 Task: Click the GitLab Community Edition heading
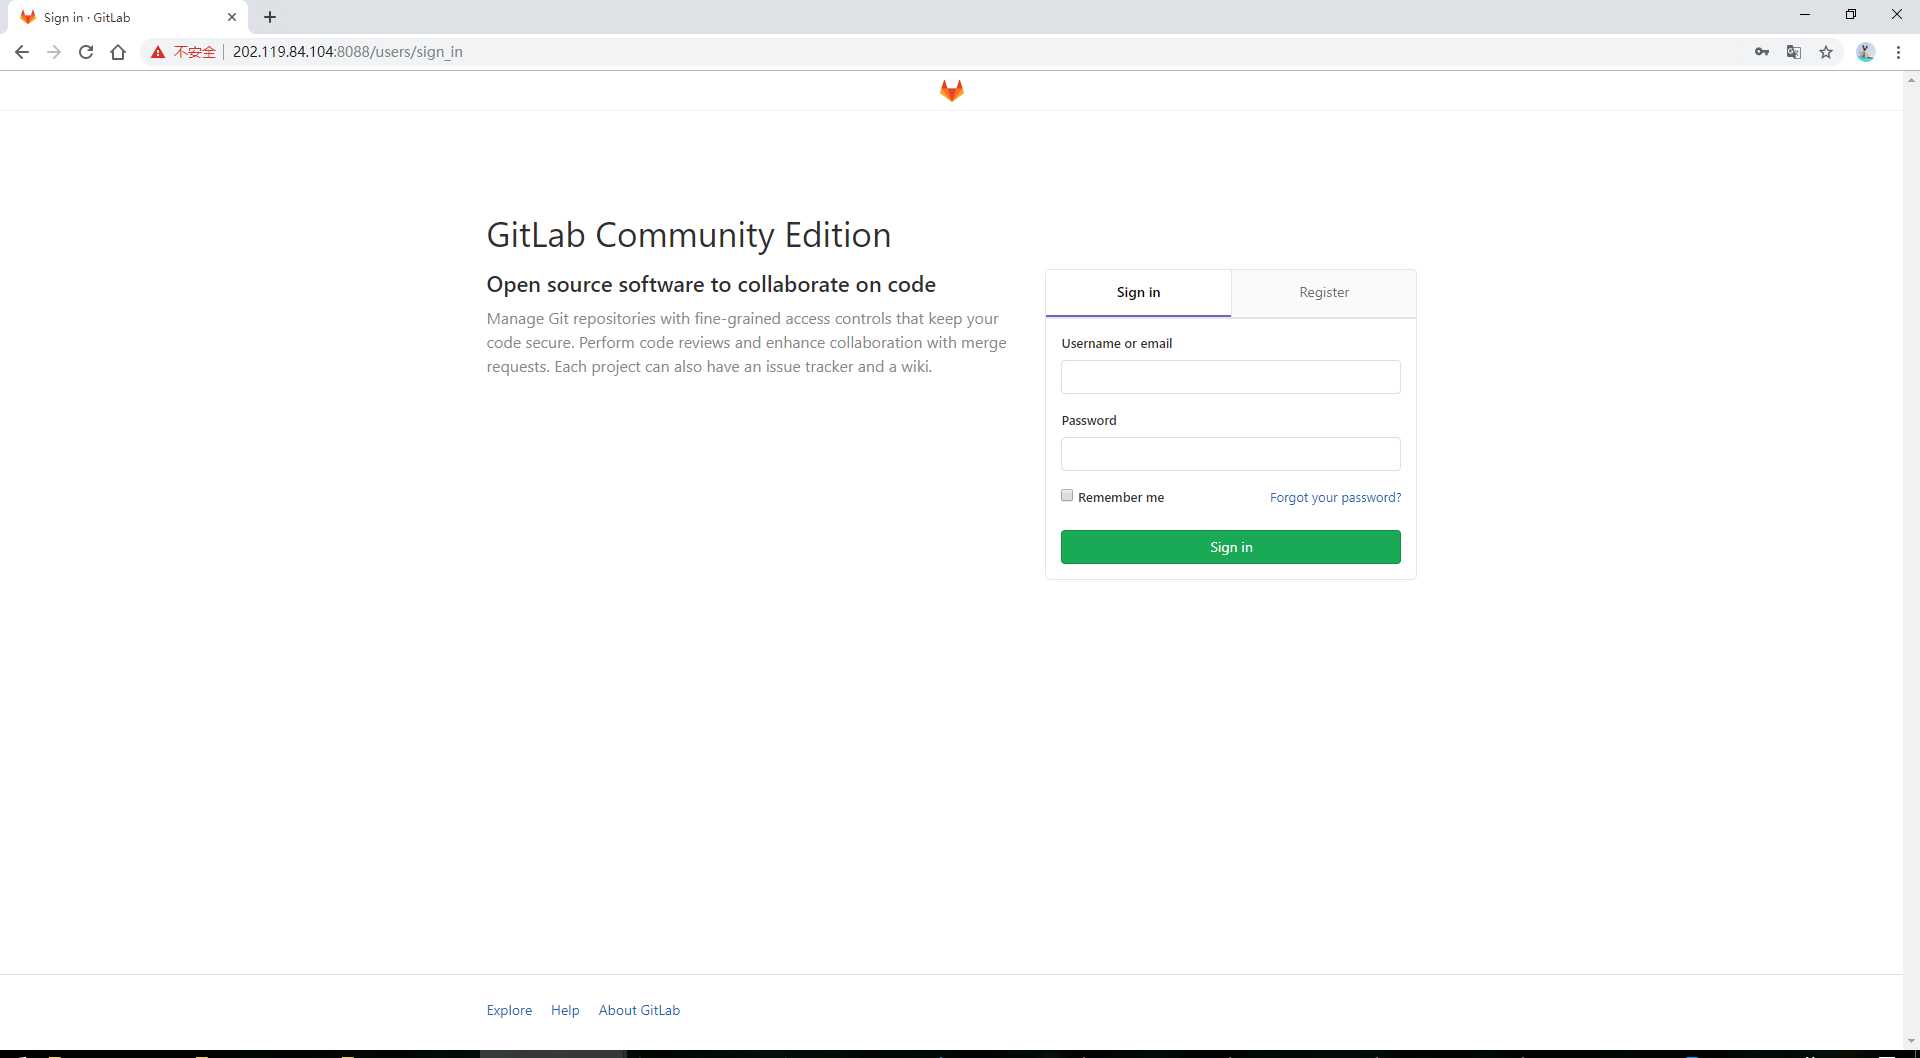pyautogui.click(x=688, y=235)
